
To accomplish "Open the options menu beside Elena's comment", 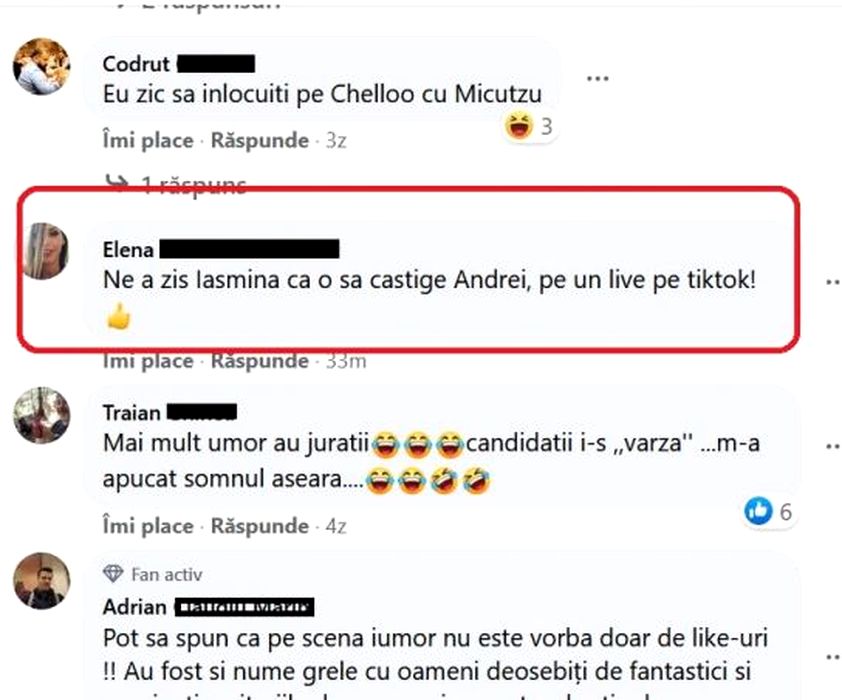I will pos(832,282).
